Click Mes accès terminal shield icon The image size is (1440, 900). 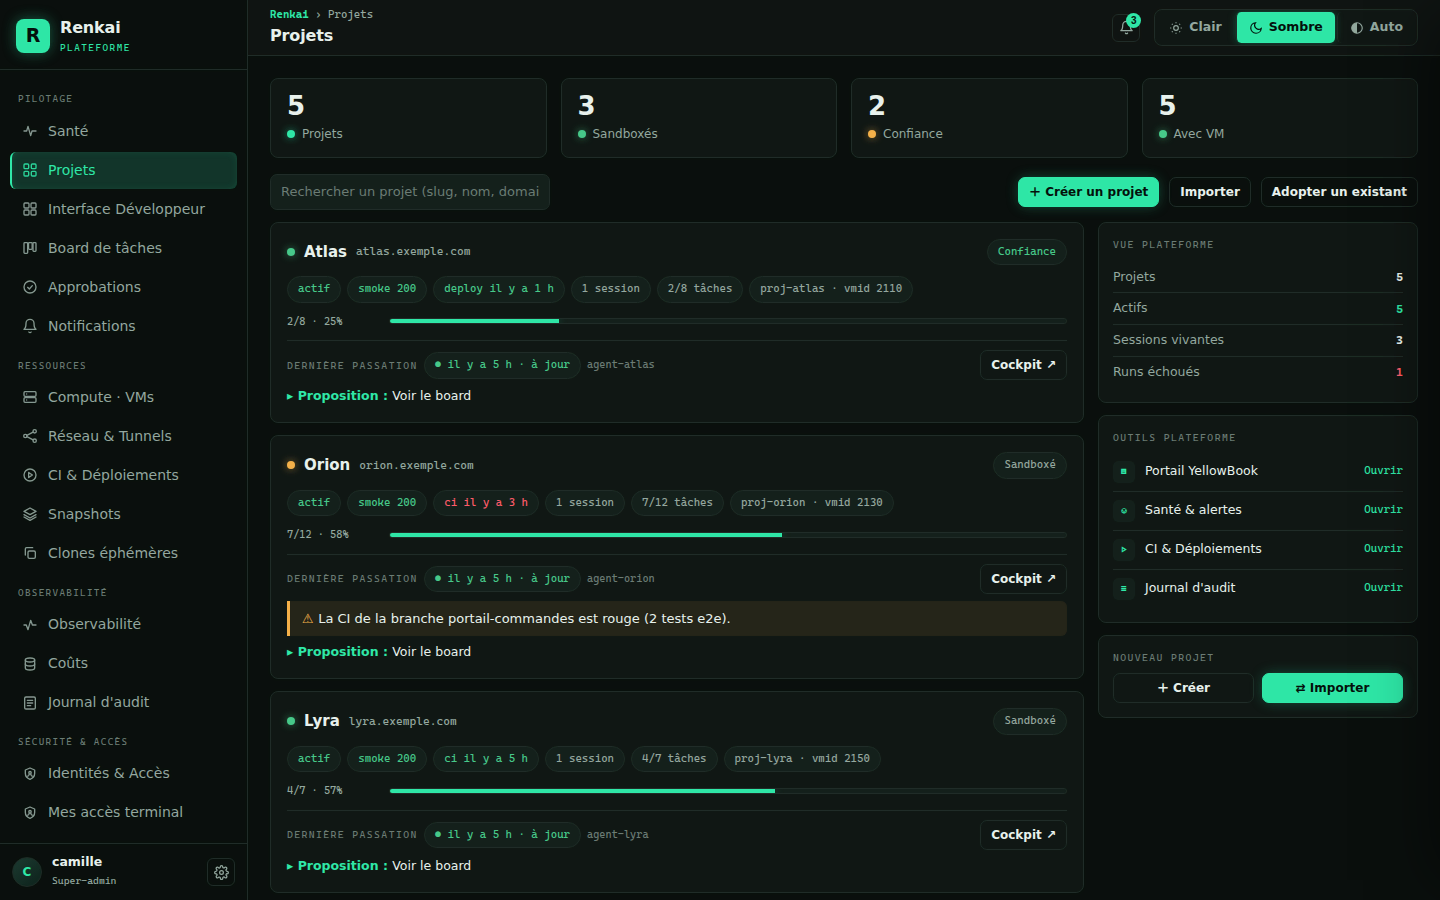(x=30, y=812)
